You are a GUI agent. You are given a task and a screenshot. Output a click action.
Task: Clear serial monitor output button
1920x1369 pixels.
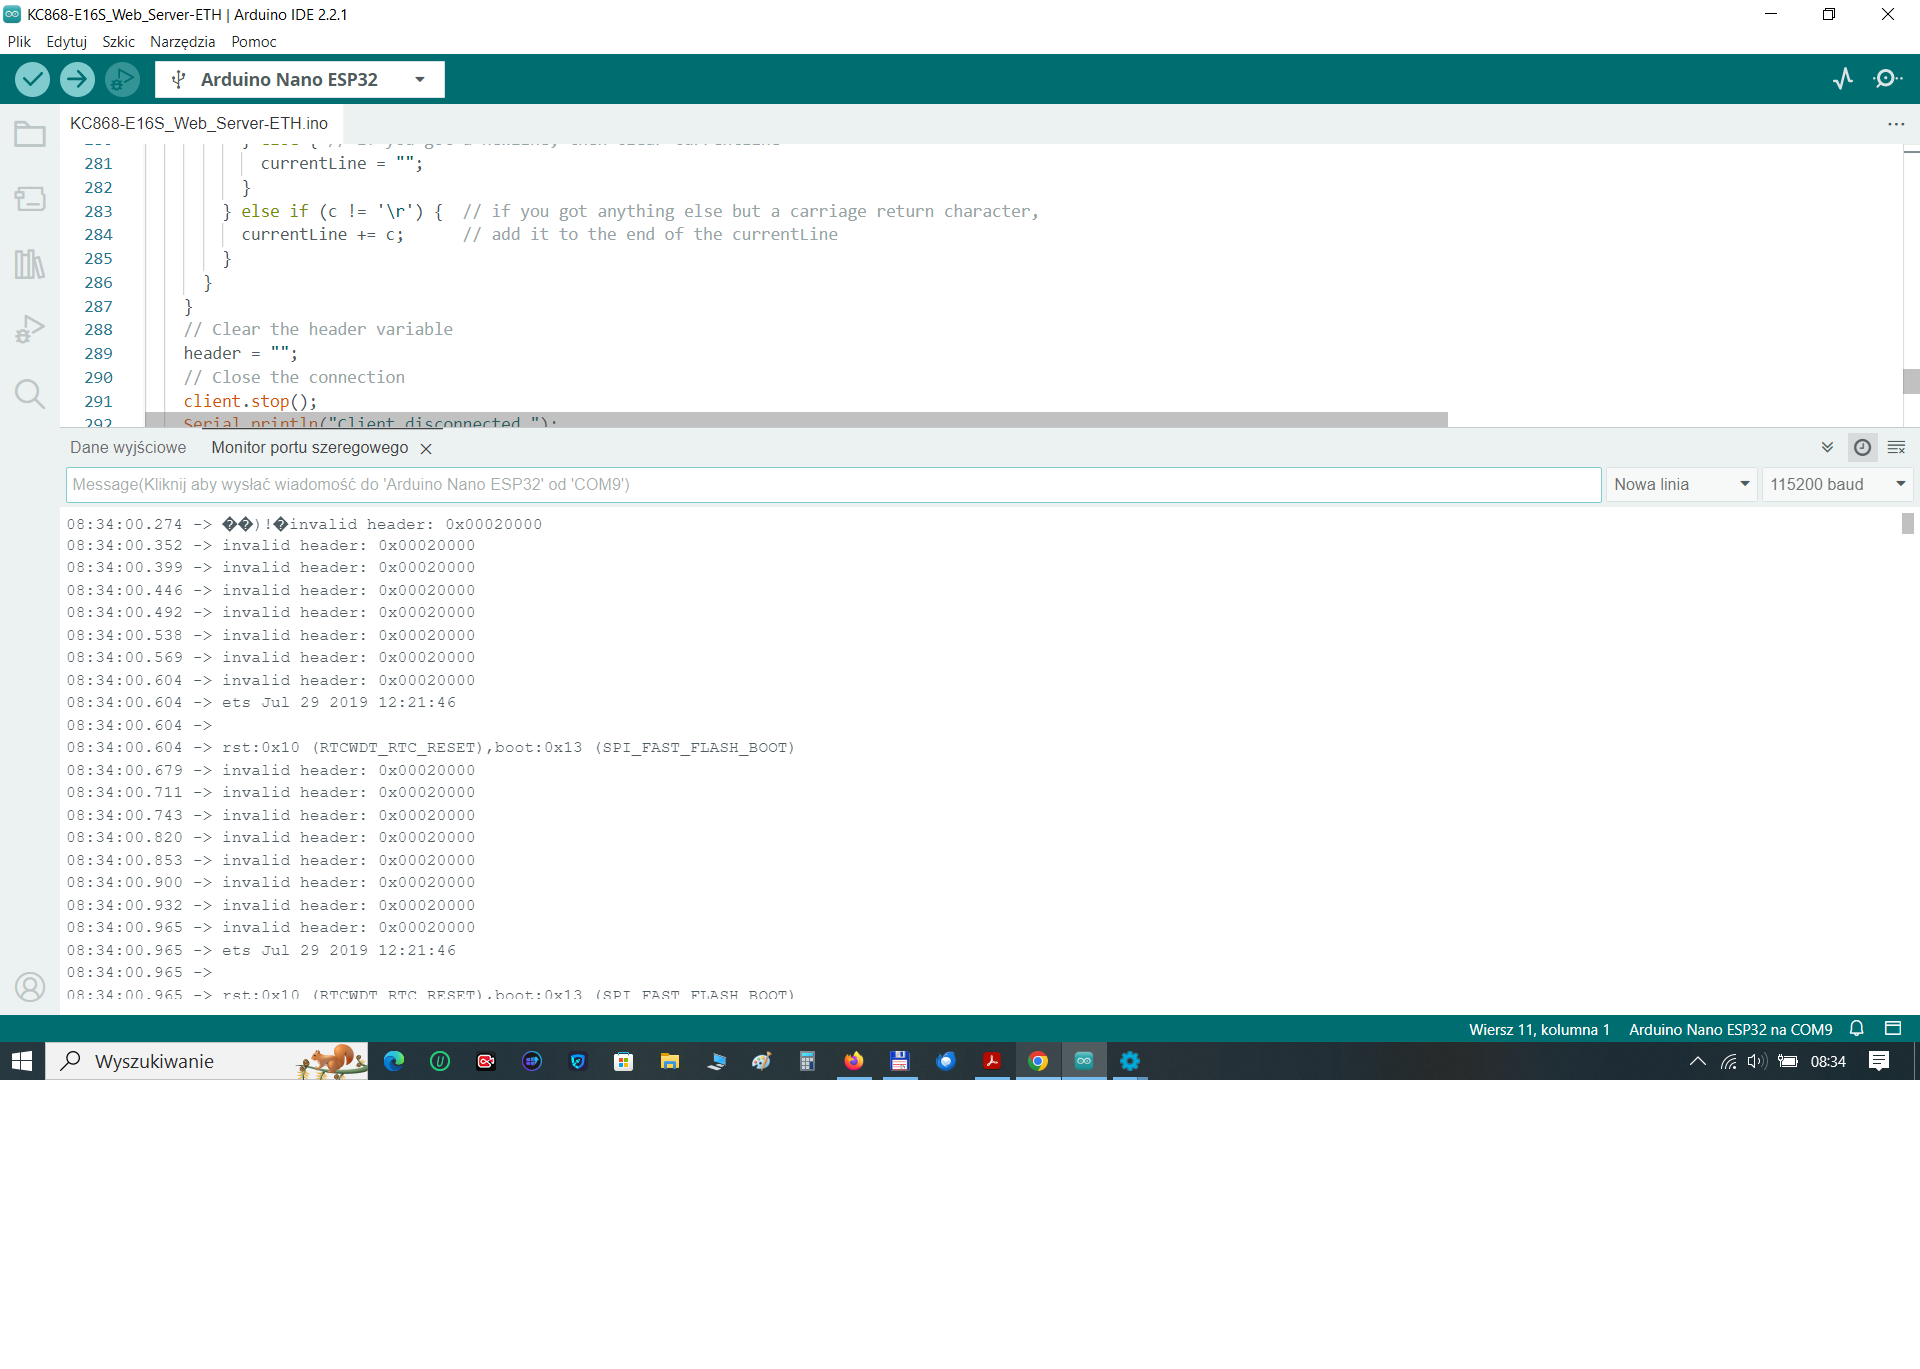click(x=1896, y=448)
